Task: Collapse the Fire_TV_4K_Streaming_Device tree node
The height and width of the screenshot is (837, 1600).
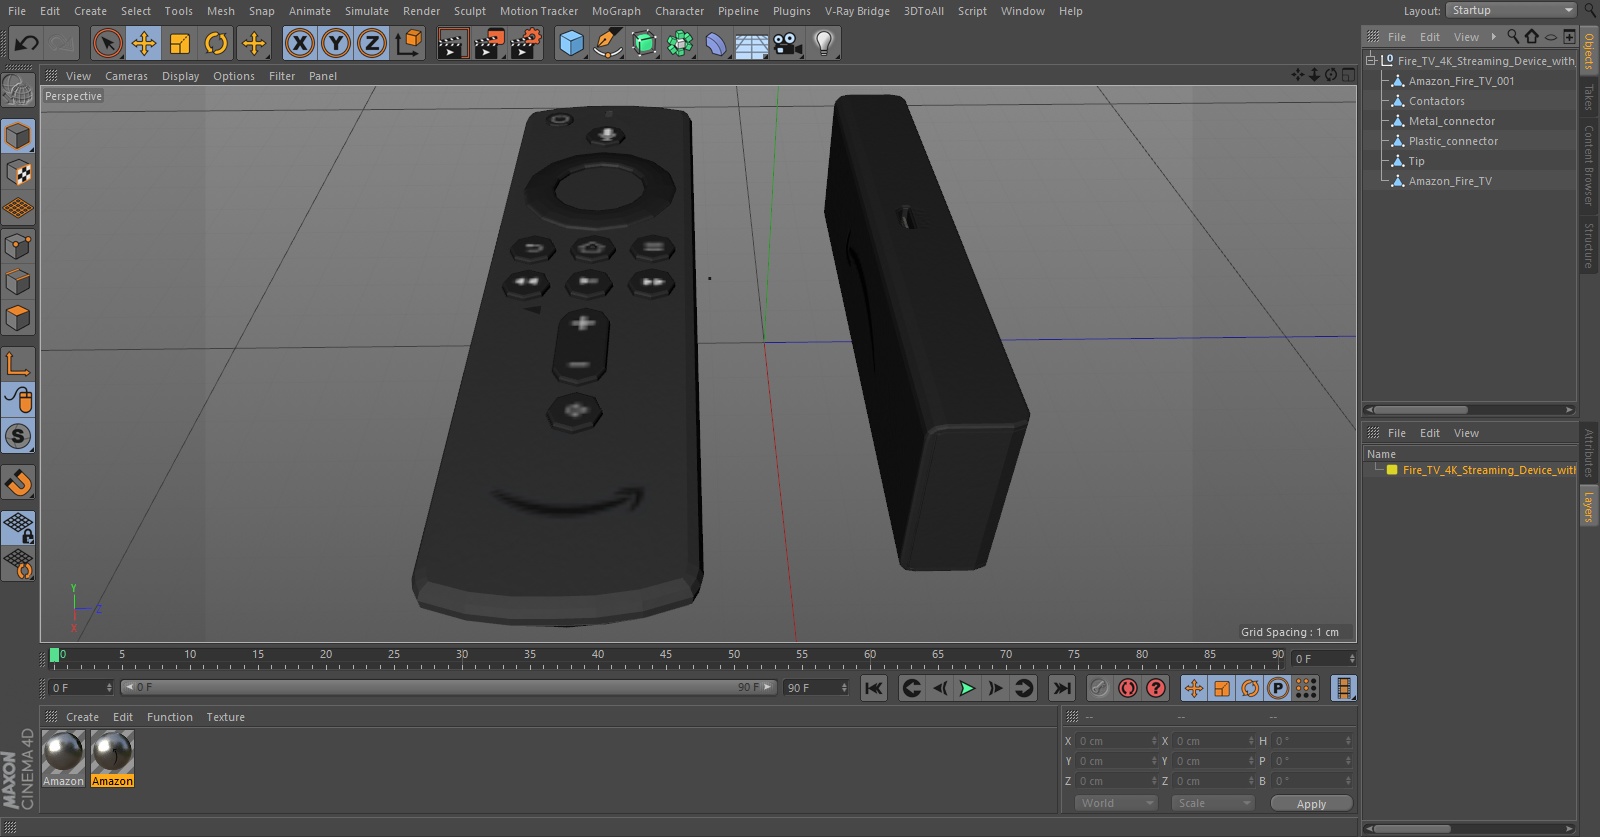Action: click(1371, 60)
